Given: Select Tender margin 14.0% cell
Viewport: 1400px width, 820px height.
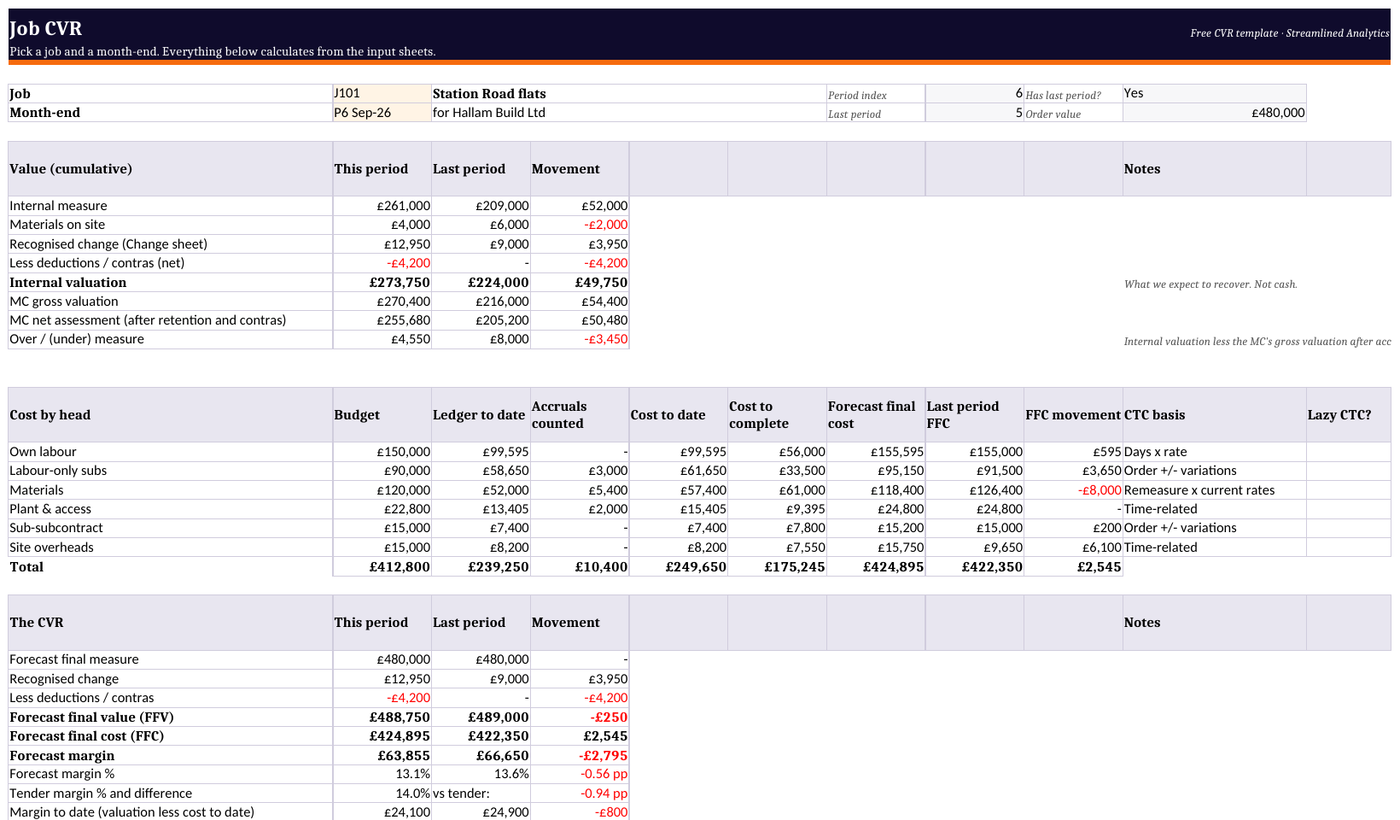Looking at the screenshot, I should point(381,793).
